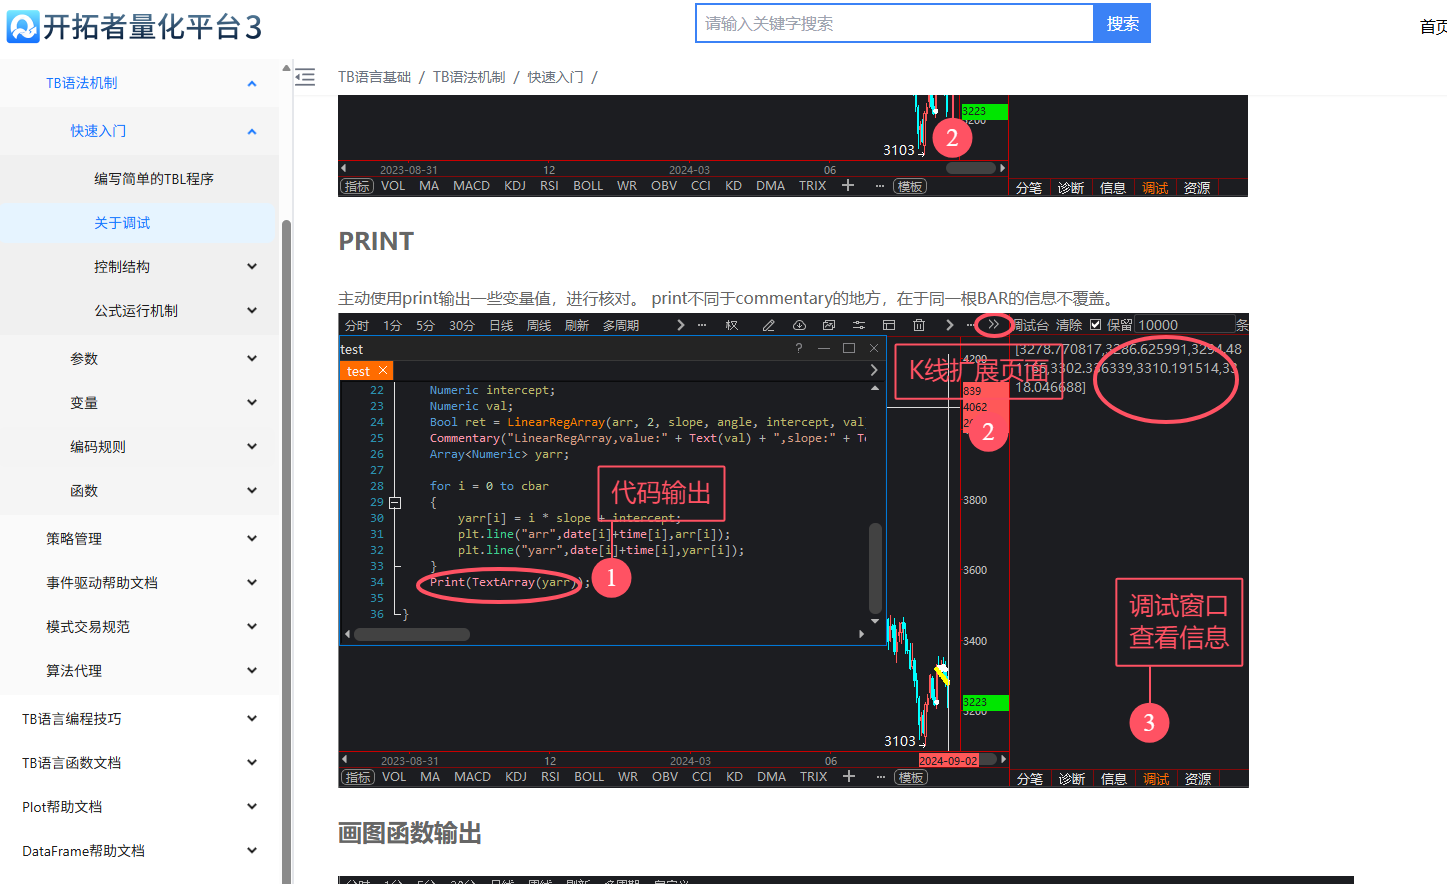Viewport: 1447px width, 884px height.
Task: Select 关于调试 in the sidebar menu
Action: [x=122, y=223]
